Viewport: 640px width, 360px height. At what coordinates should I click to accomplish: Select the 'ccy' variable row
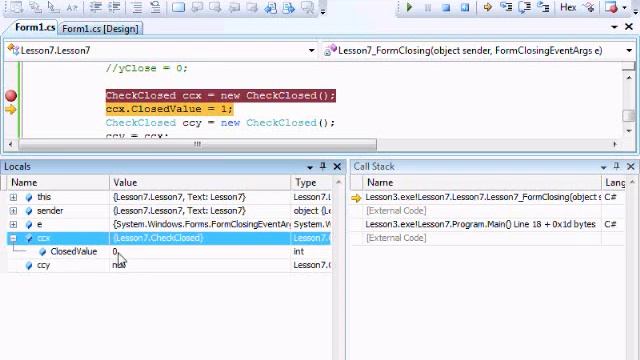169,265
